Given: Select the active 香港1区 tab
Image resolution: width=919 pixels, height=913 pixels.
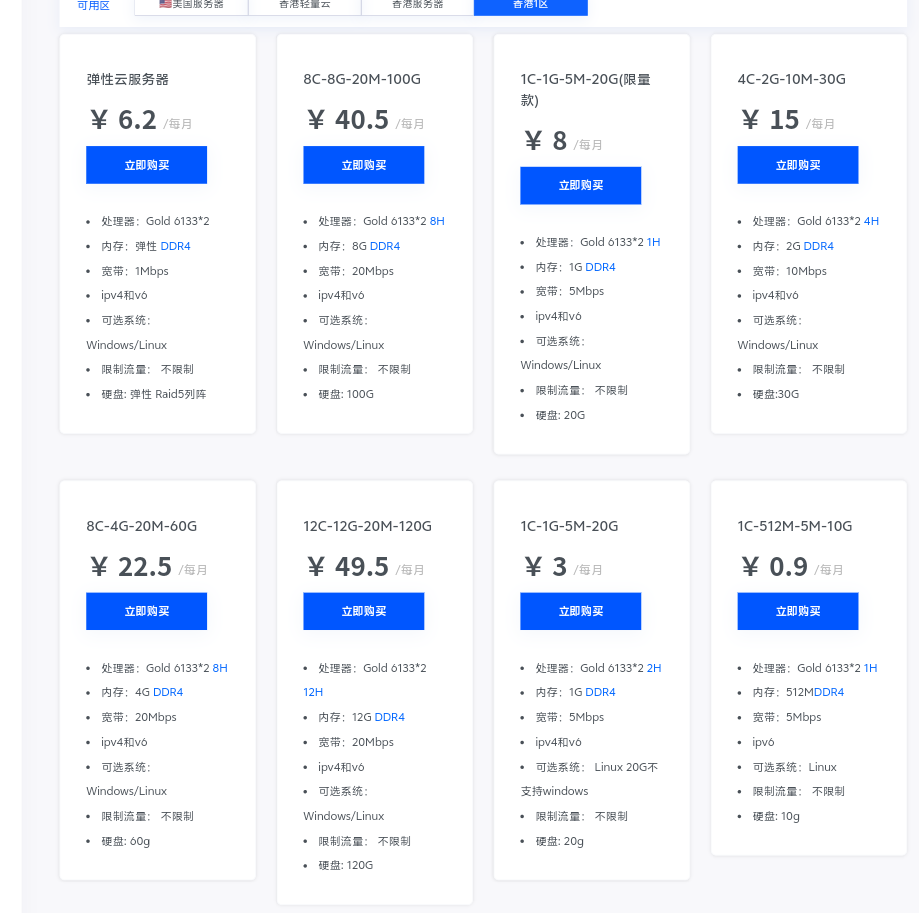Looking at the screenshot, I should click(530, 5).
